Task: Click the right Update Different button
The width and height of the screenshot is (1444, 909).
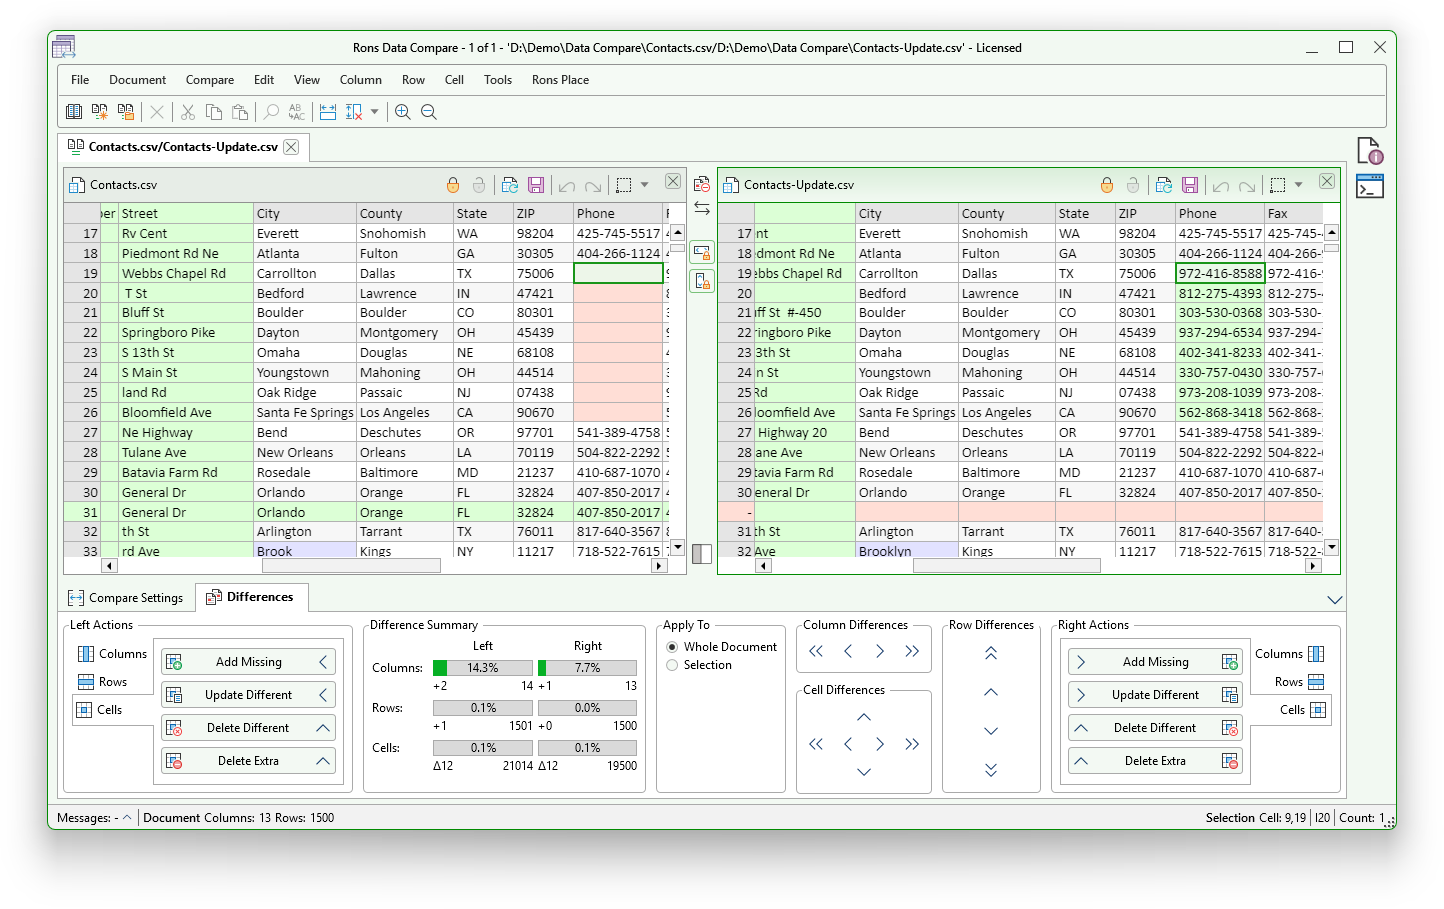Action: point(1155,695)
